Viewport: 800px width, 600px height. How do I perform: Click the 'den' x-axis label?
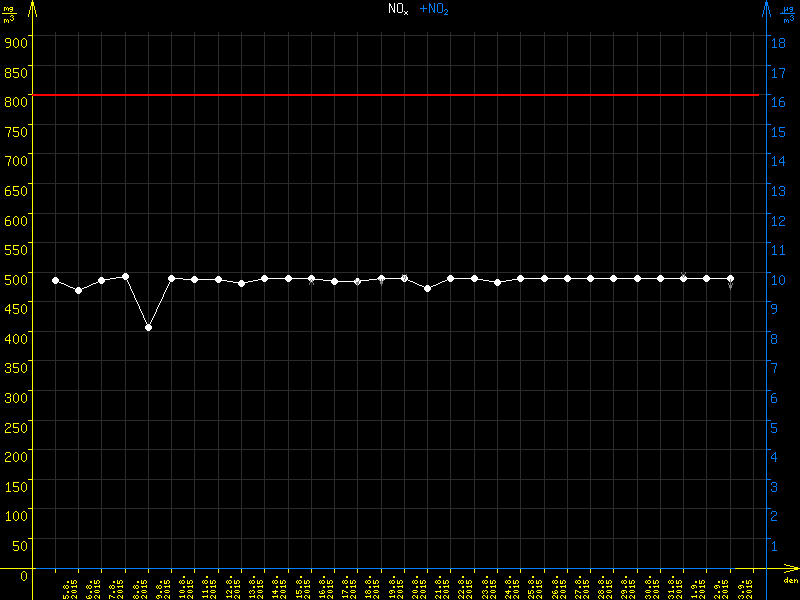click(789, 582)
